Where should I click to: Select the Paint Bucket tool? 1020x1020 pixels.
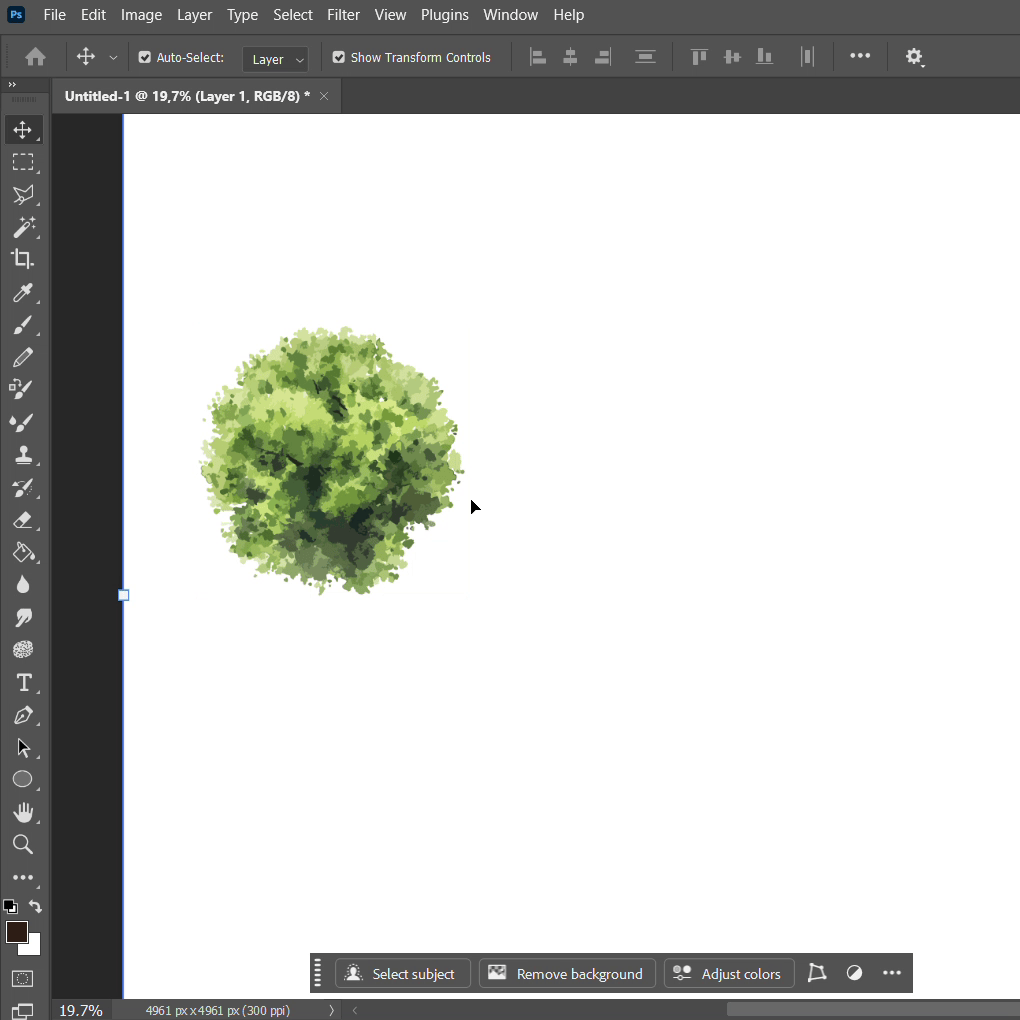23,552
